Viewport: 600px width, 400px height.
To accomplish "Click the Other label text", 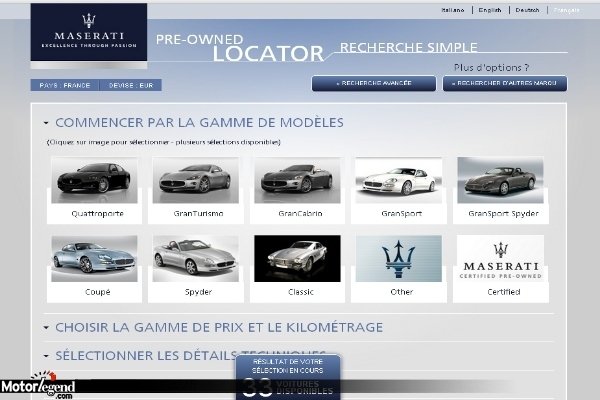I will (x=402, y=292).
